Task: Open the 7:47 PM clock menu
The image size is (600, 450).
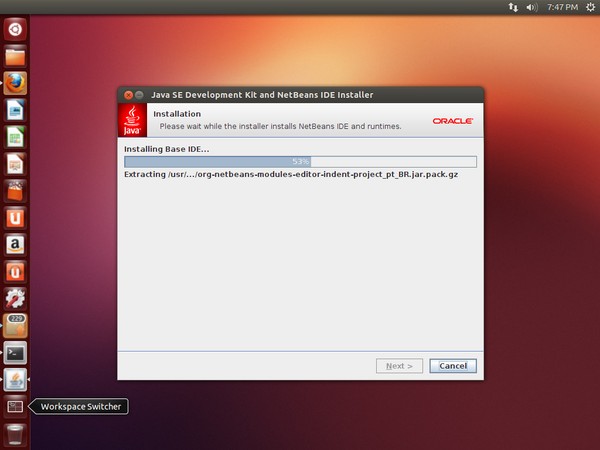Action: coord(562,7)
